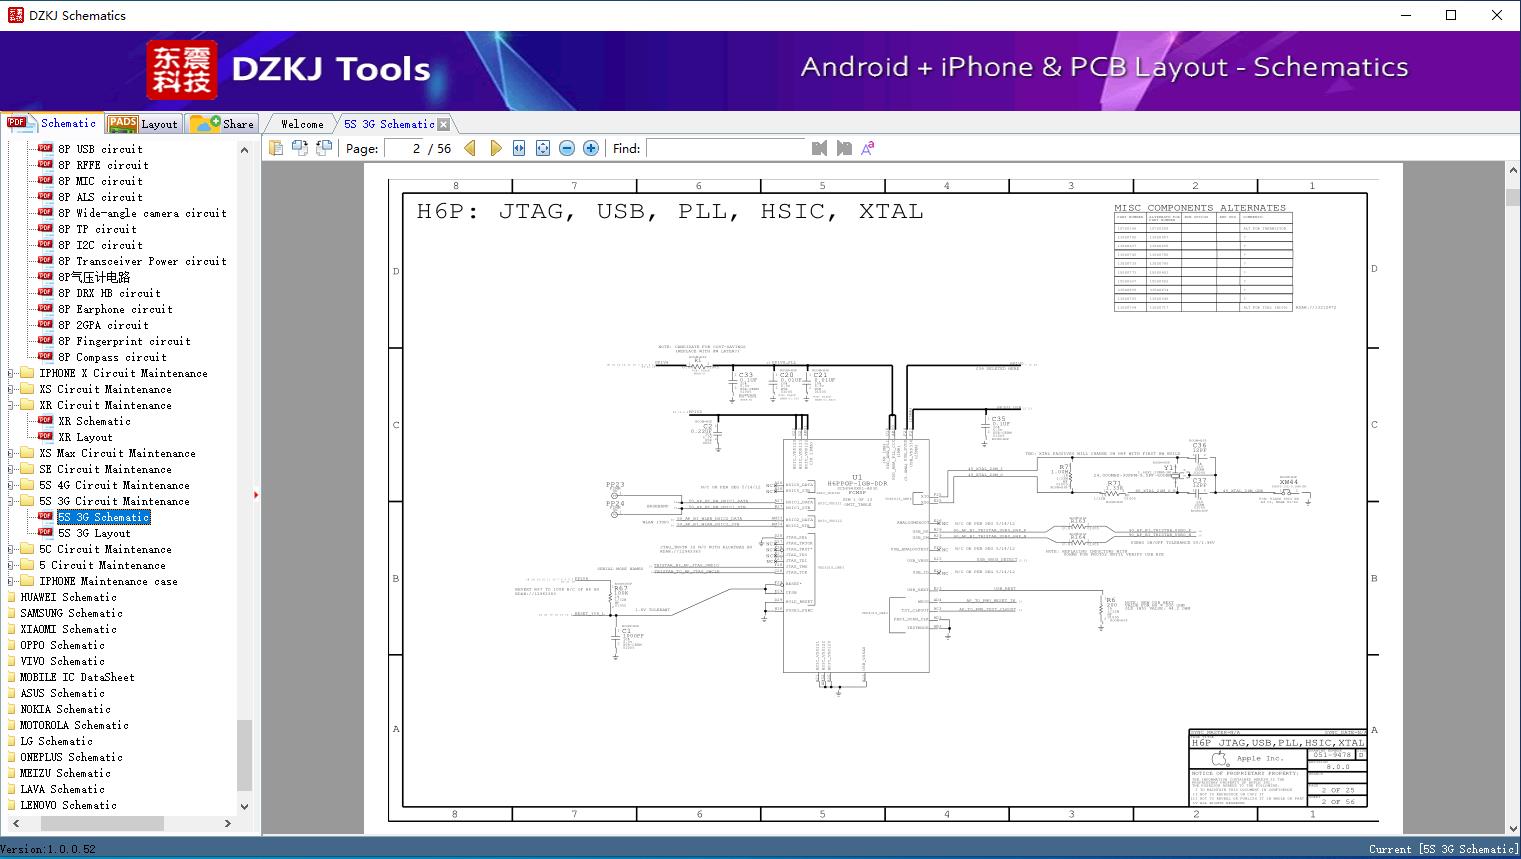Image resolution: width=1521 pixels, height=859 pixels.
Task: Zoom out with the minus icon
Action: coord(567,148)
